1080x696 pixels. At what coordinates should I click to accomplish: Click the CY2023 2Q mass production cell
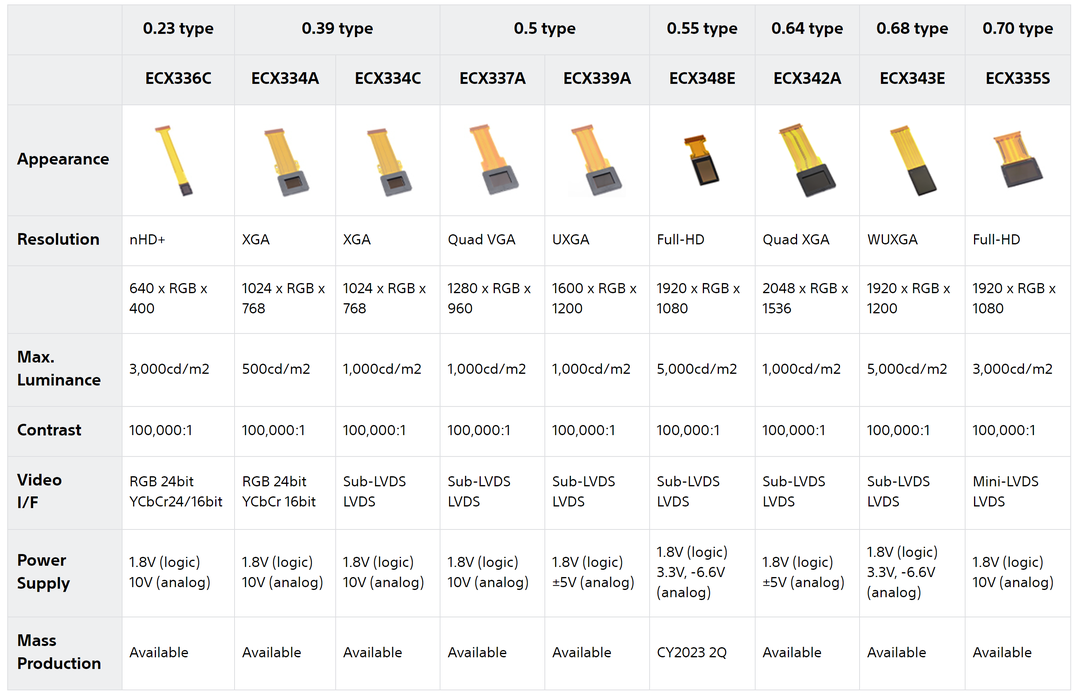[x=692, y=652]
